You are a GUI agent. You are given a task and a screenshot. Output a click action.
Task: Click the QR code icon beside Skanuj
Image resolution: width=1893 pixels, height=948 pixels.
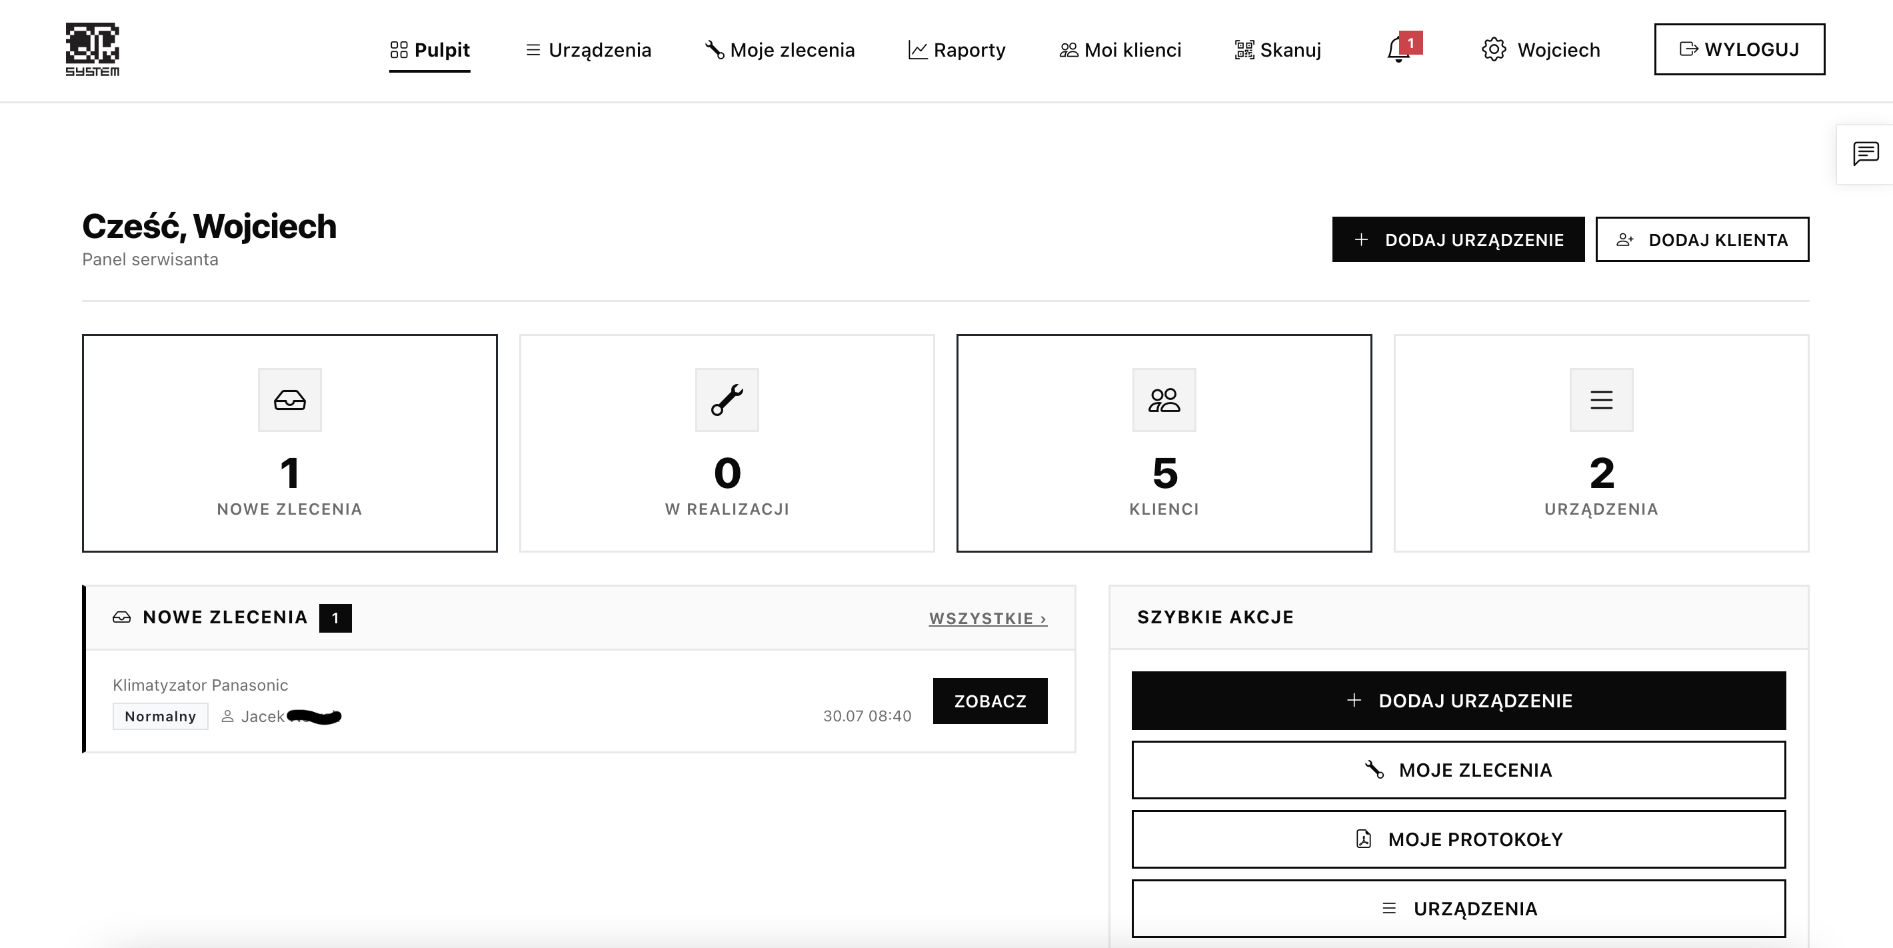pyautogui.click(x=1244, y=50)
